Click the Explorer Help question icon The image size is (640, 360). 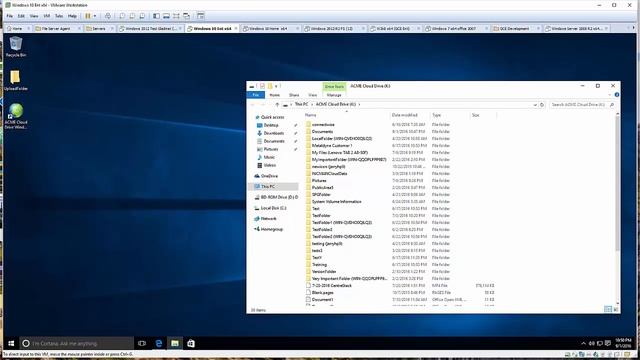[616, 95]
